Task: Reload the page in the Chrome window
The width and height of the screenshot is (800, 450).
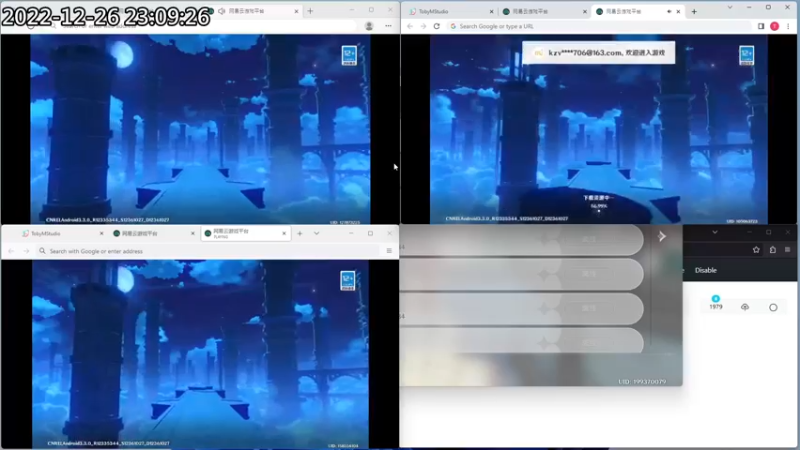Action: (x=437, y=26)
